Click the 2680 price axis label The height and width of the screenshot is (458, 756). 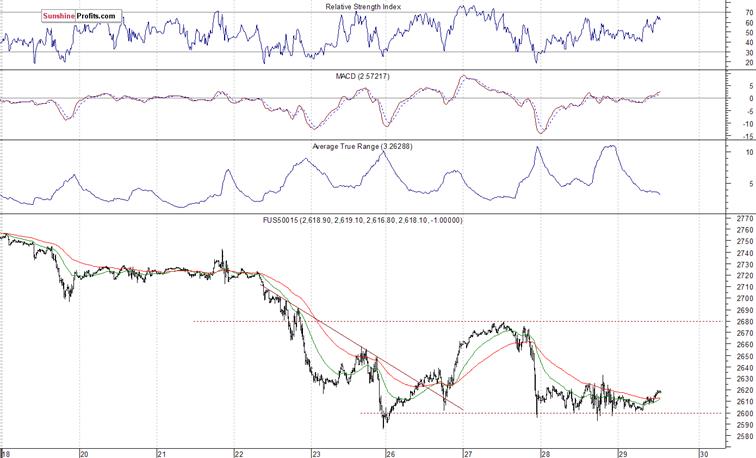(745, 322)
